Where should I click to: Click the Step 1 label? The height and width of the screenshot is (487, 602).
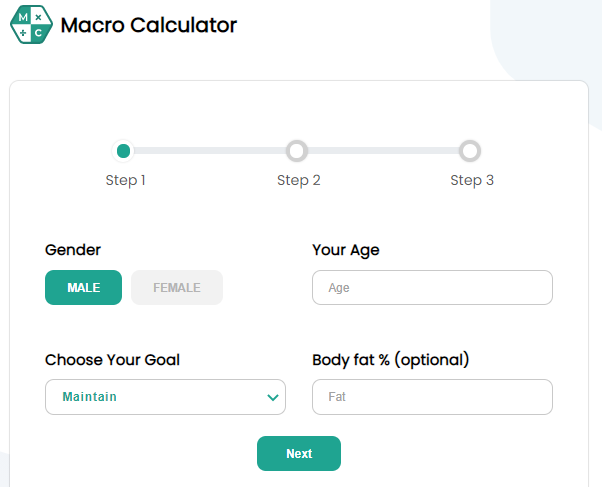click(126, 180)
